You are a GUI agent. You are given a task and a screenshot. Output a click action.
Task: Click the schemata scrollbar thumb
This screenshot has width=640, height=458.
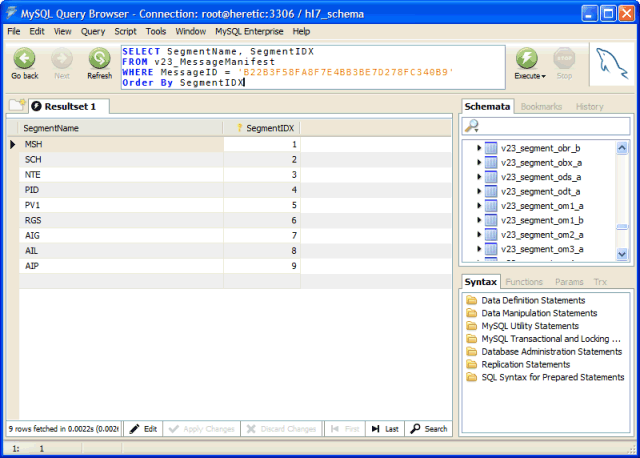[x=622, y=227]
